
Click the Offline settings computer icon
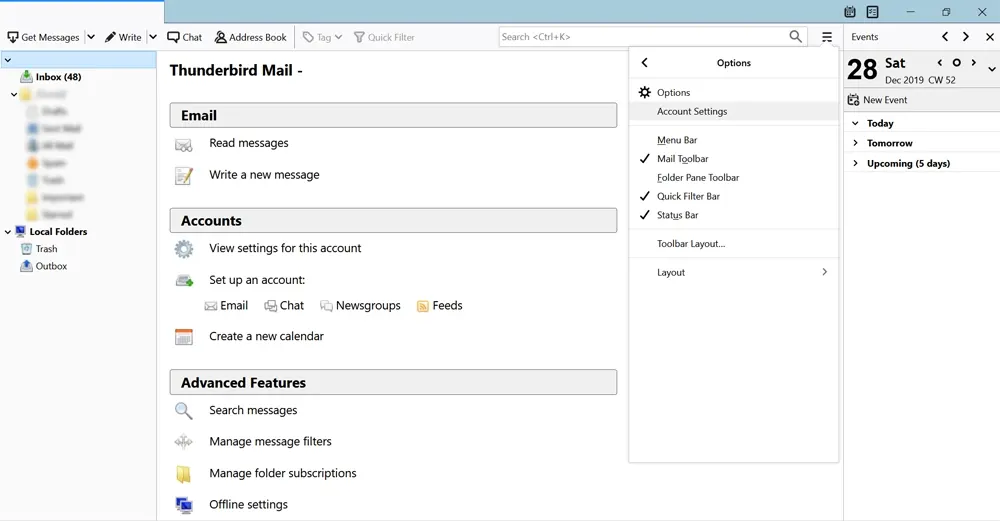coord(184,505)
